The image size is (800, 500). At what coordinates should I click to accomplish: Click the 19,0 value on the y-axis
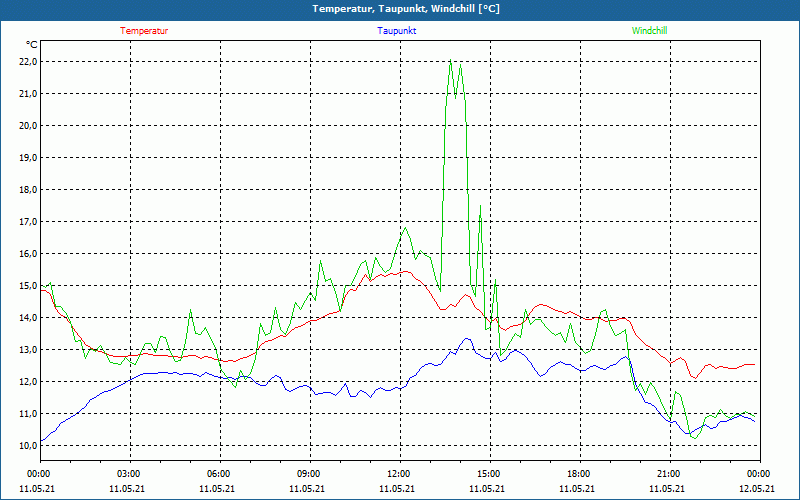tap(28, 158)
